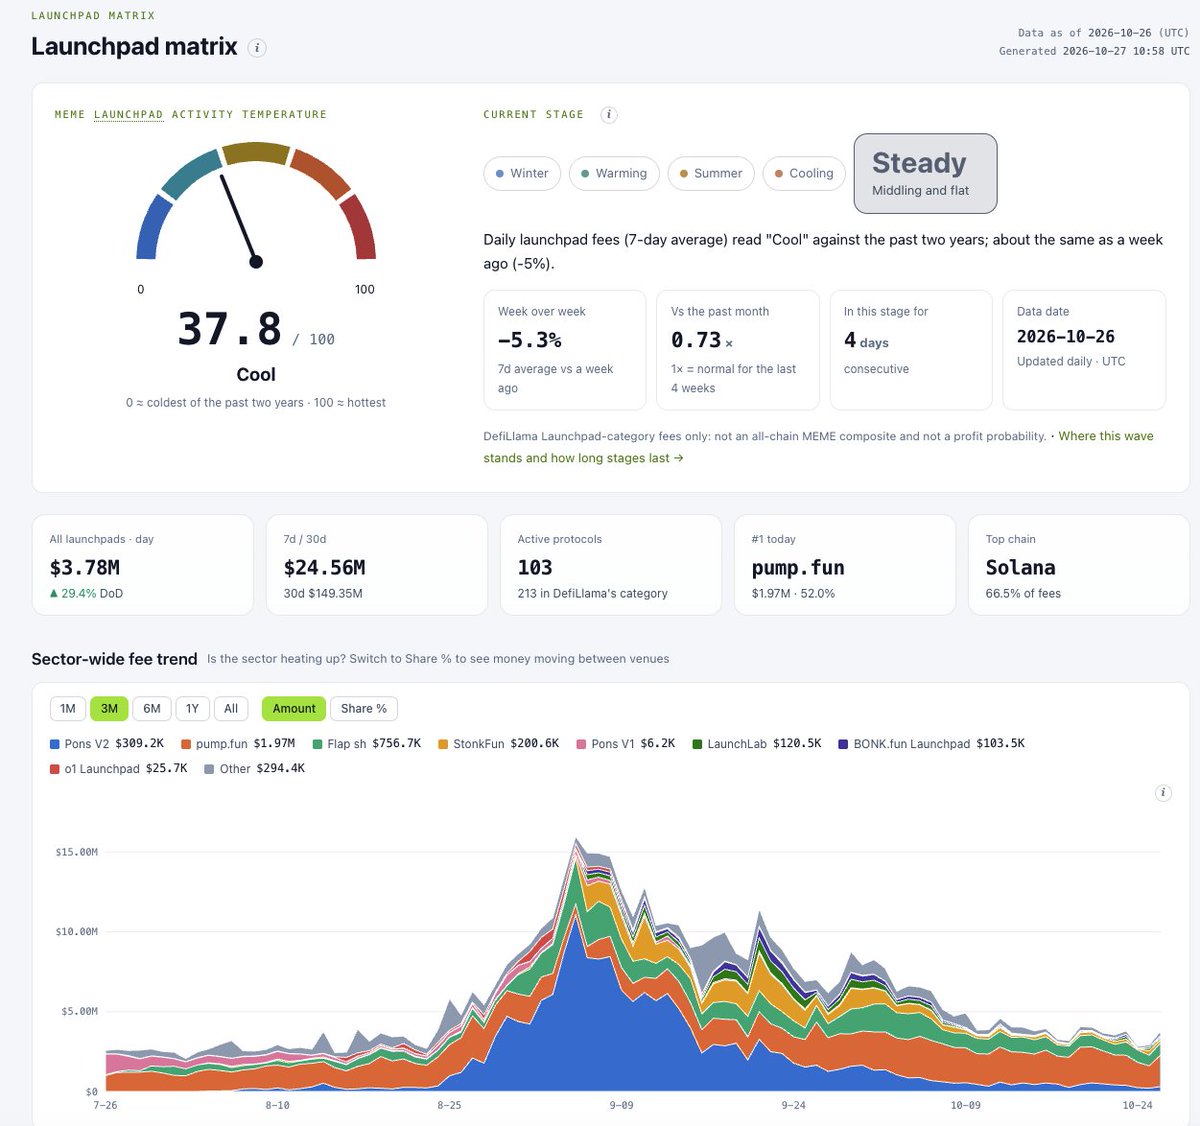This screenshot has height=1126, width=1200.
Task: Toggle Pons V2 legend swatch
Action: coord(55,744)
